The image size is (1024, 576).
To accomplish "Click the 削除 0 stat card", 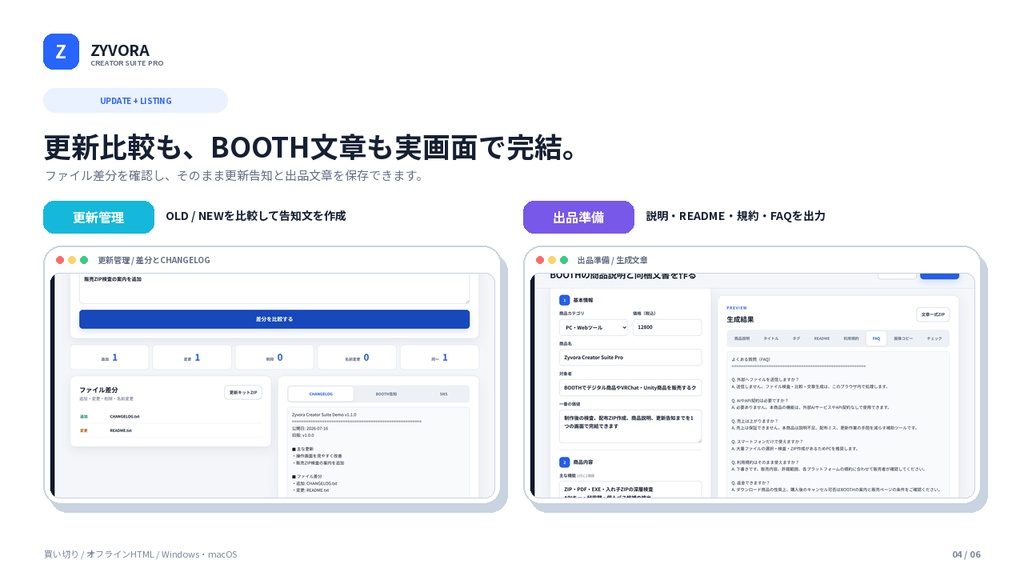I will (274, 358).
